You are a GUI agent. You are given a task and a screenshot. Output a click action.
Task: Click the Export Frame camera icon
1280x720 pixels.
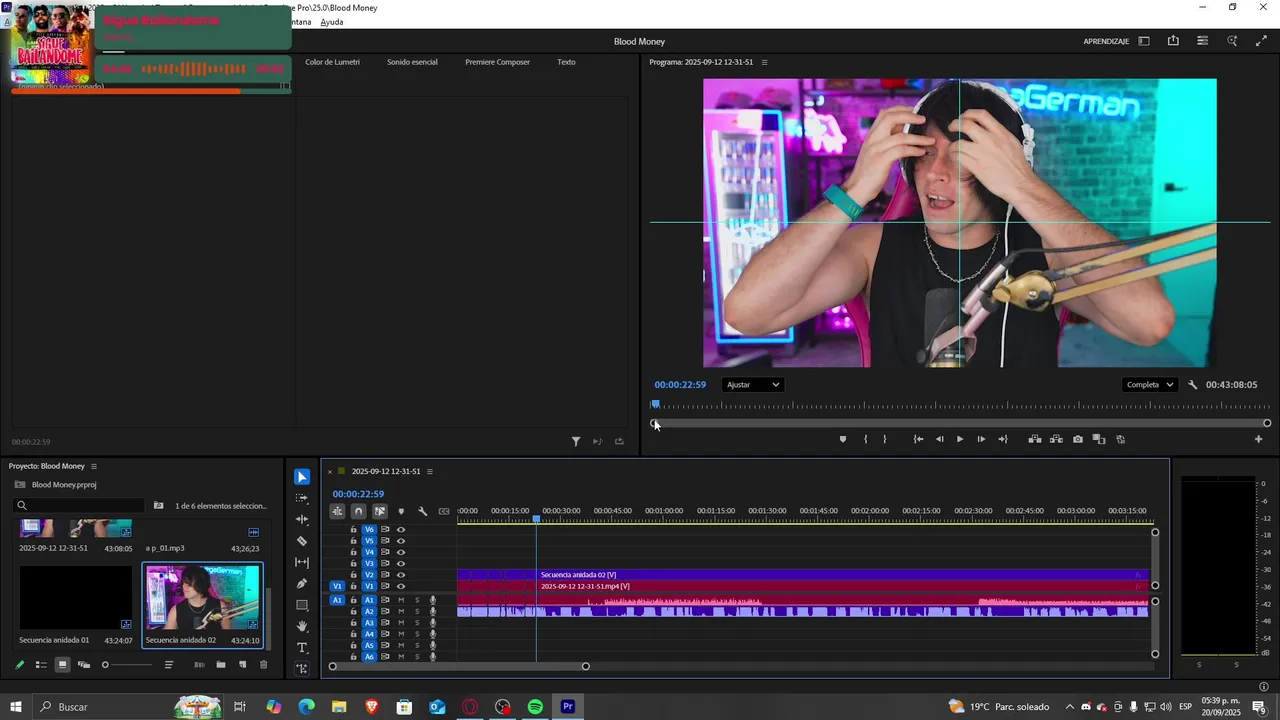click(1077, 439)
